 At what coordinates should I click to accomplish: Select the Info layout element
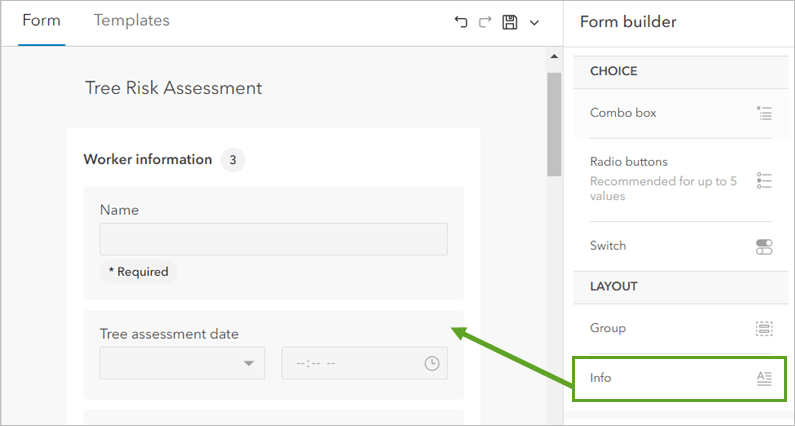pos(679,378)
